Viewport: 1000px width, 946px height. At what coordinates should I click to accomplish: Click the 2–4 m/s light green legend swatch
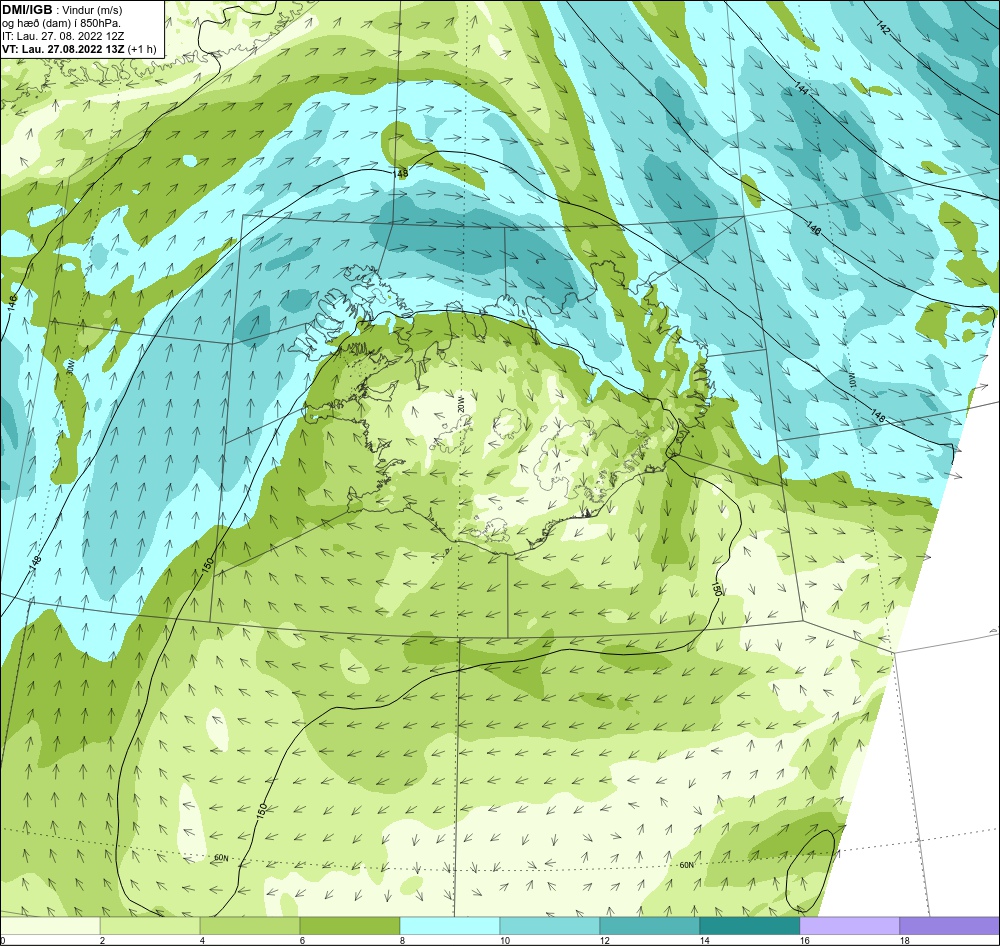coord(150,925)
